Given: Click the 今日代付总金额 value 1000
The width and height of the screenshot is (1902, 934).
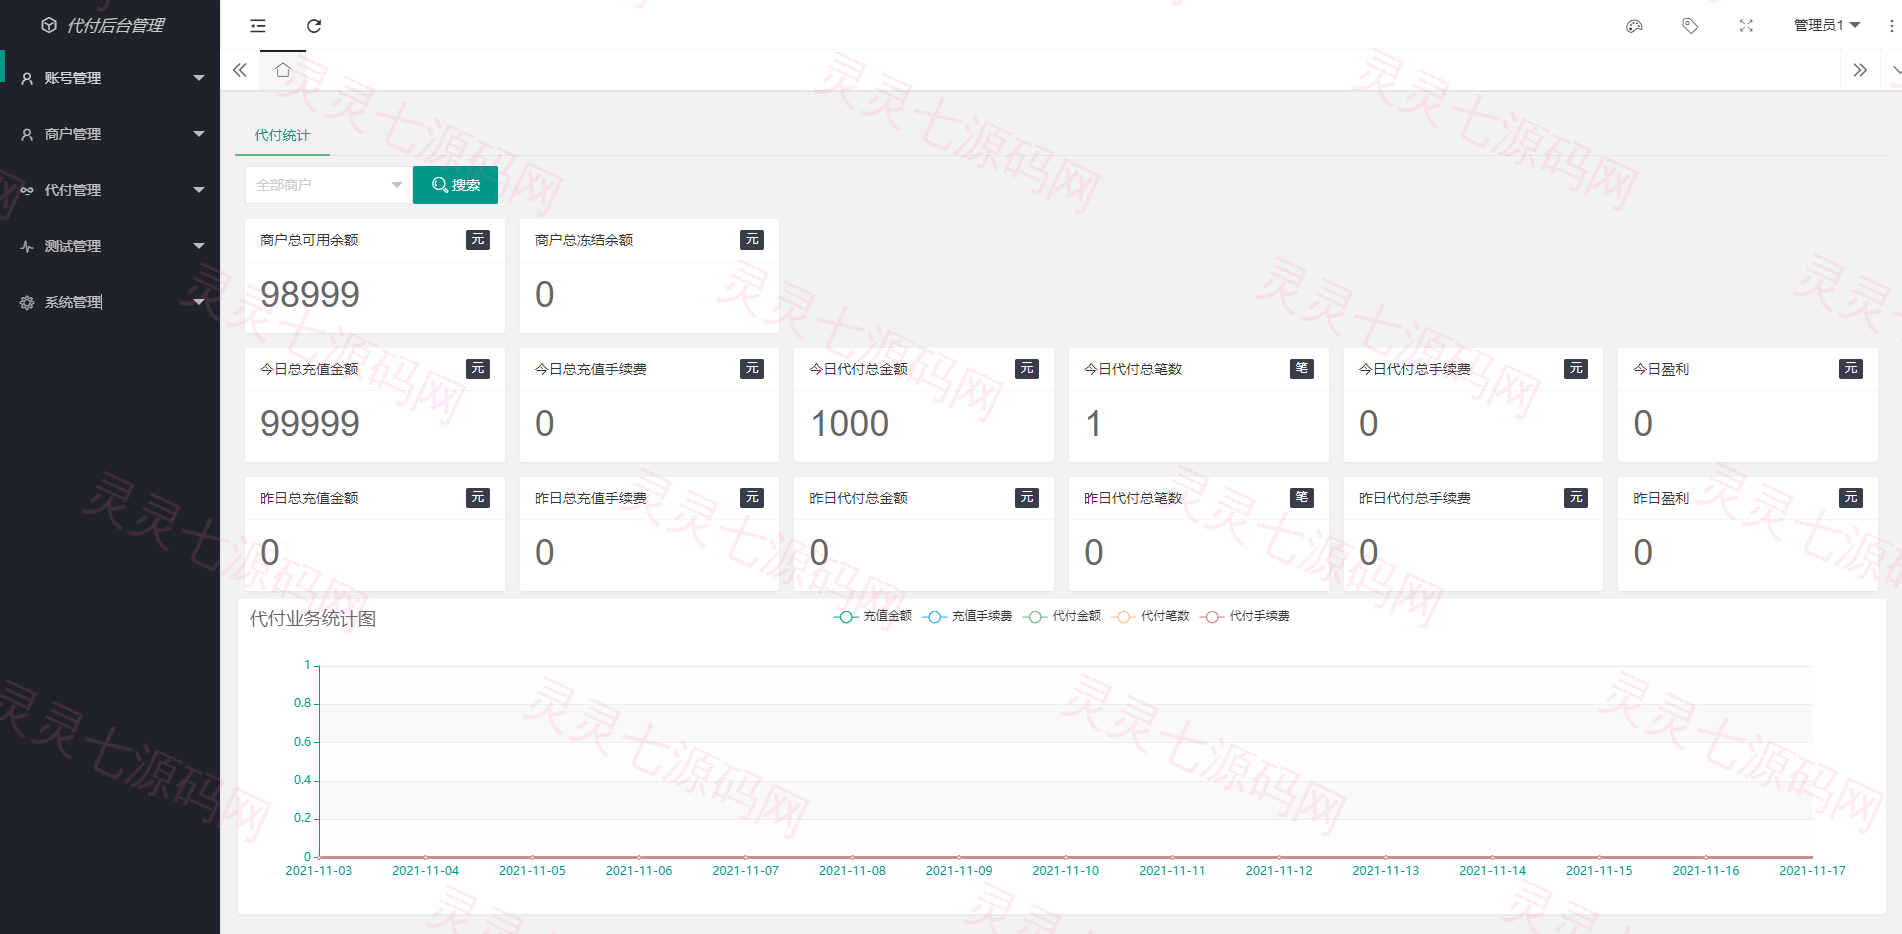Looking at the screenshot, I should pyautogui.click(x=850, y=424).
